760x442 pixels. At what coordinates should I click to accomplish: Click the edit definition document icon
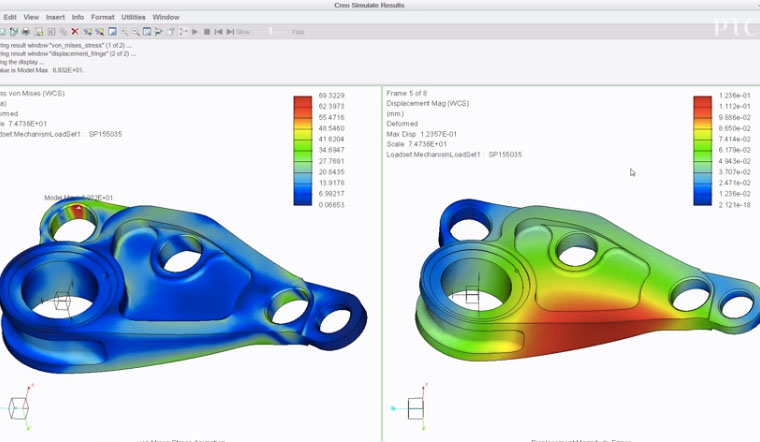click(x=51, y=32)
